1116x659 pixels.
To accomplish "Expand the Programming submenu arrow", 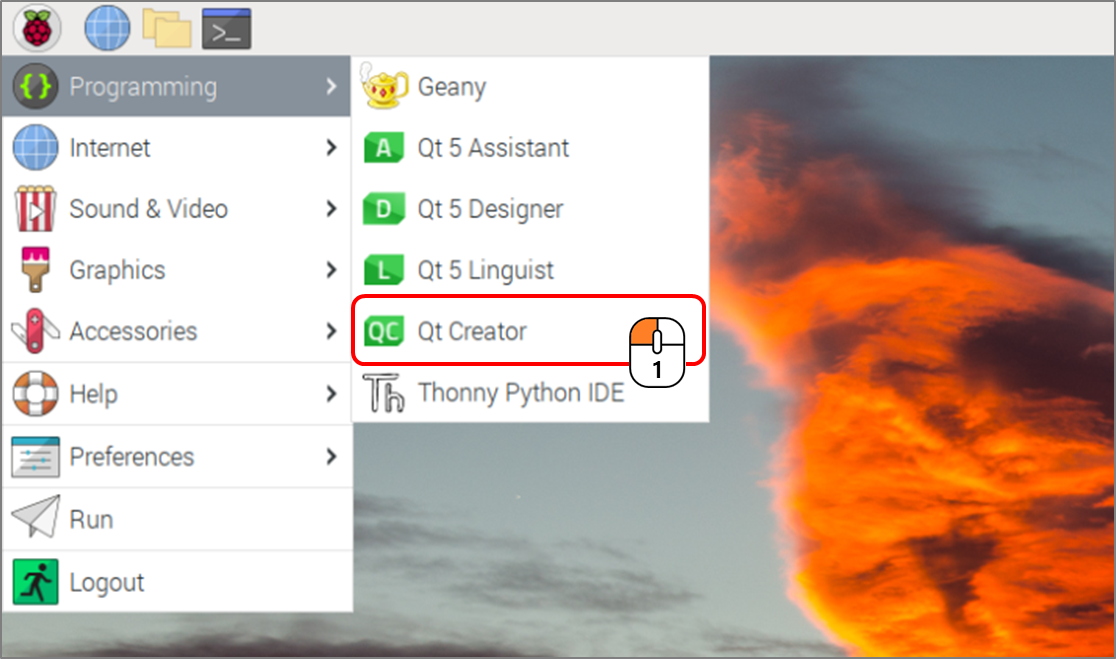I will click(331, 87).
